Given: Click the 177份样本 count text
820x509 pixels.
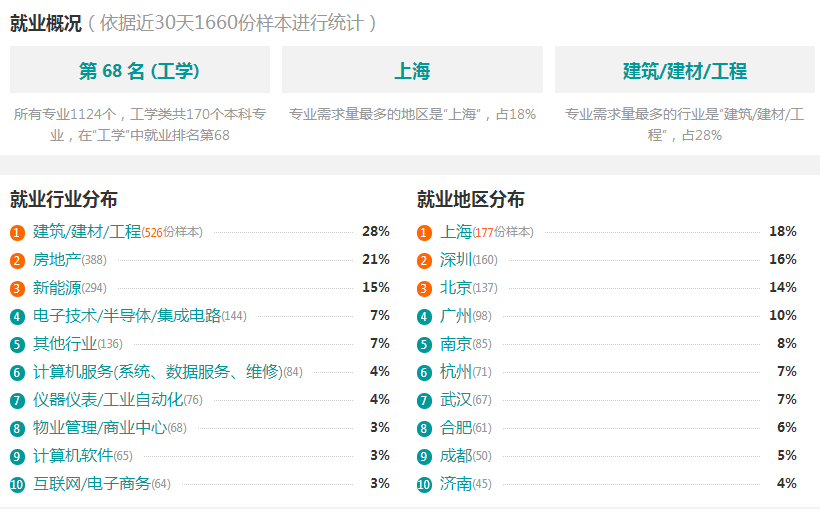Looking at the screenshot, I should tap(503, 232).
